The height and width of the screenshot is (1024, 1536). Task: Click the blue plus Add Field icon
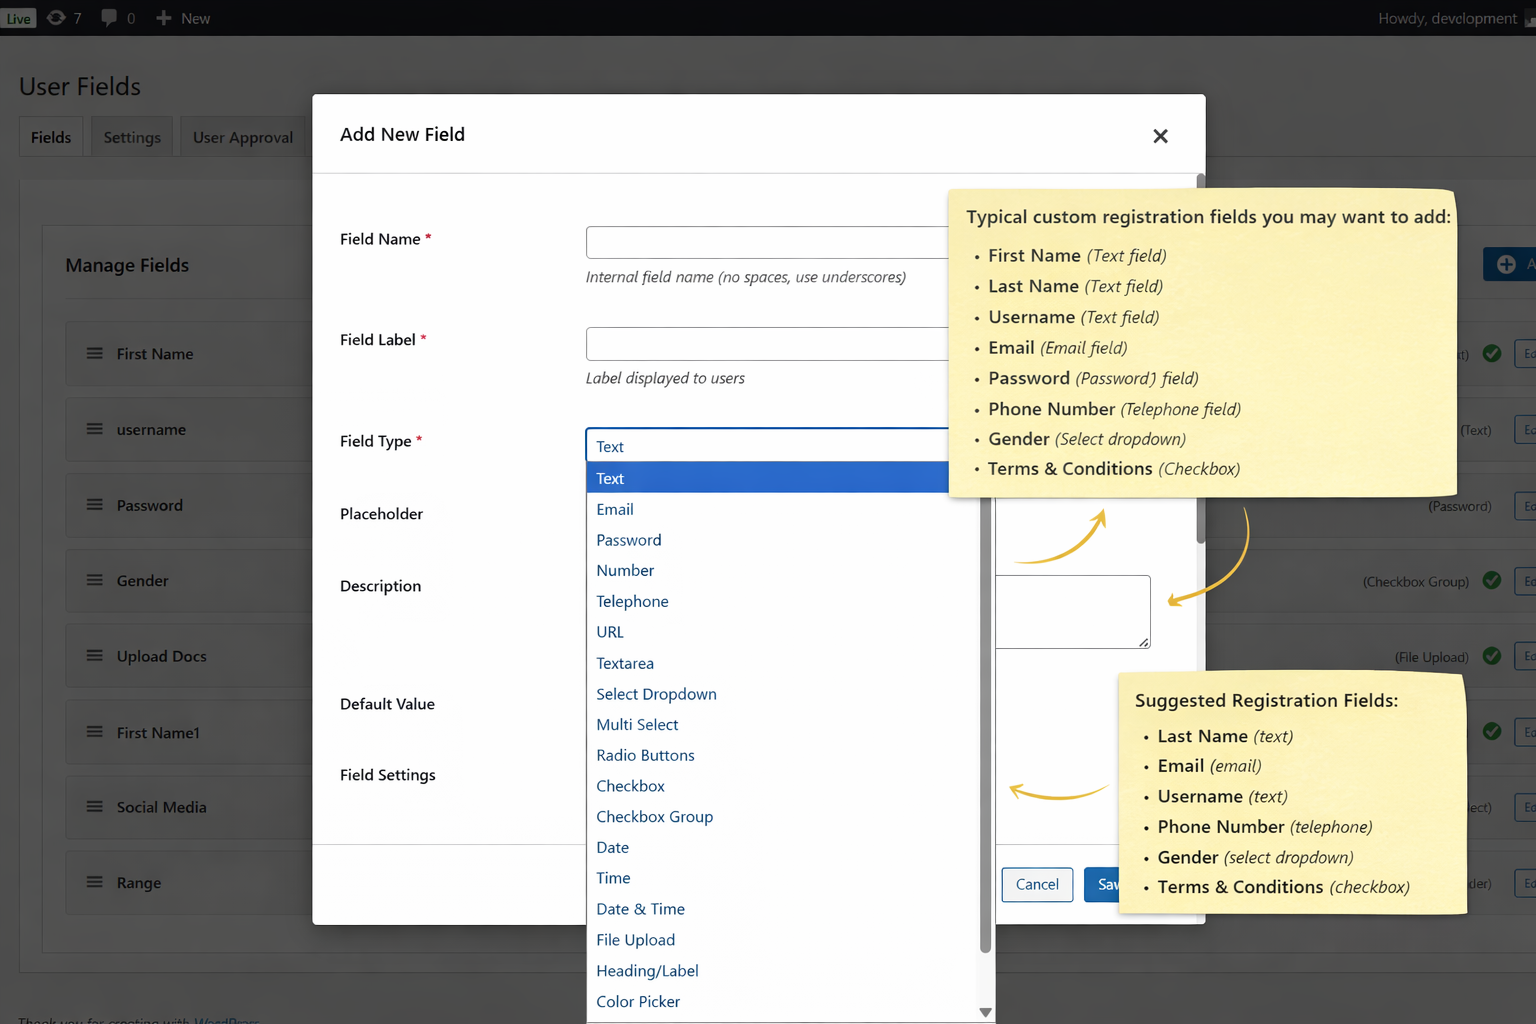[1508, 264]
